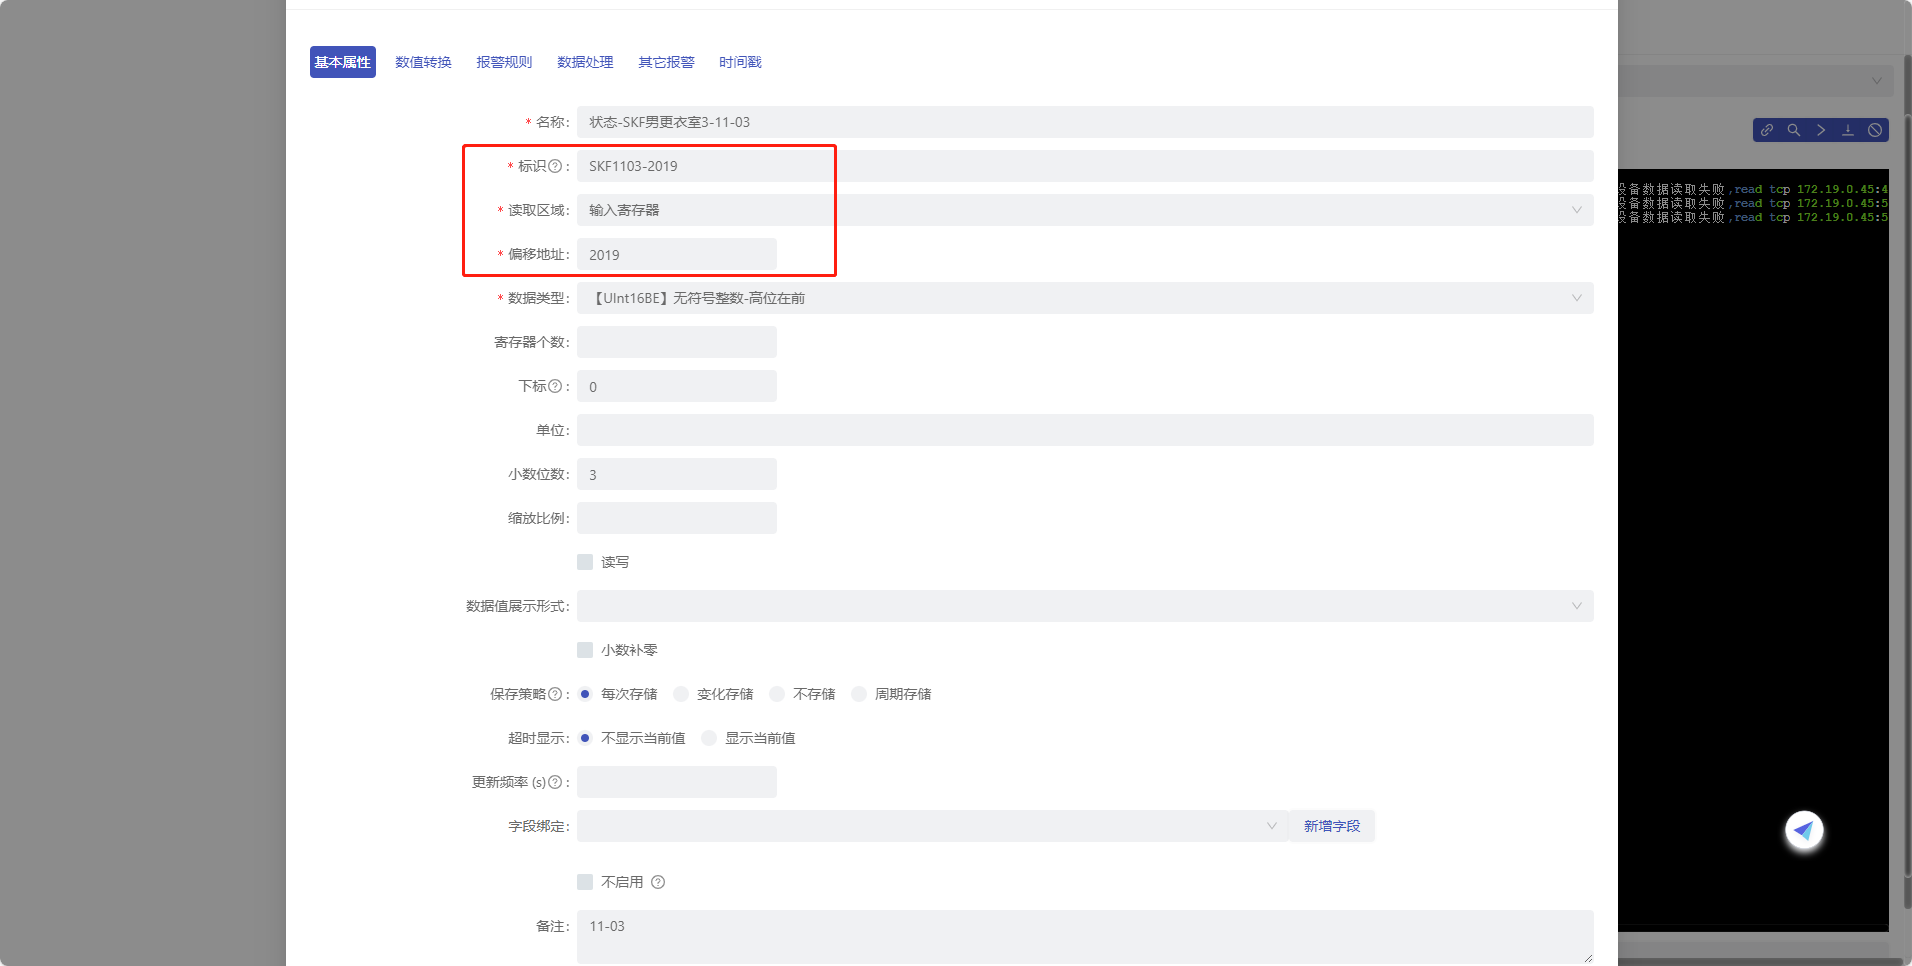
Task: Toggle the 读写 checkbox
Action: pyautogui.click(x=585, y=562)
